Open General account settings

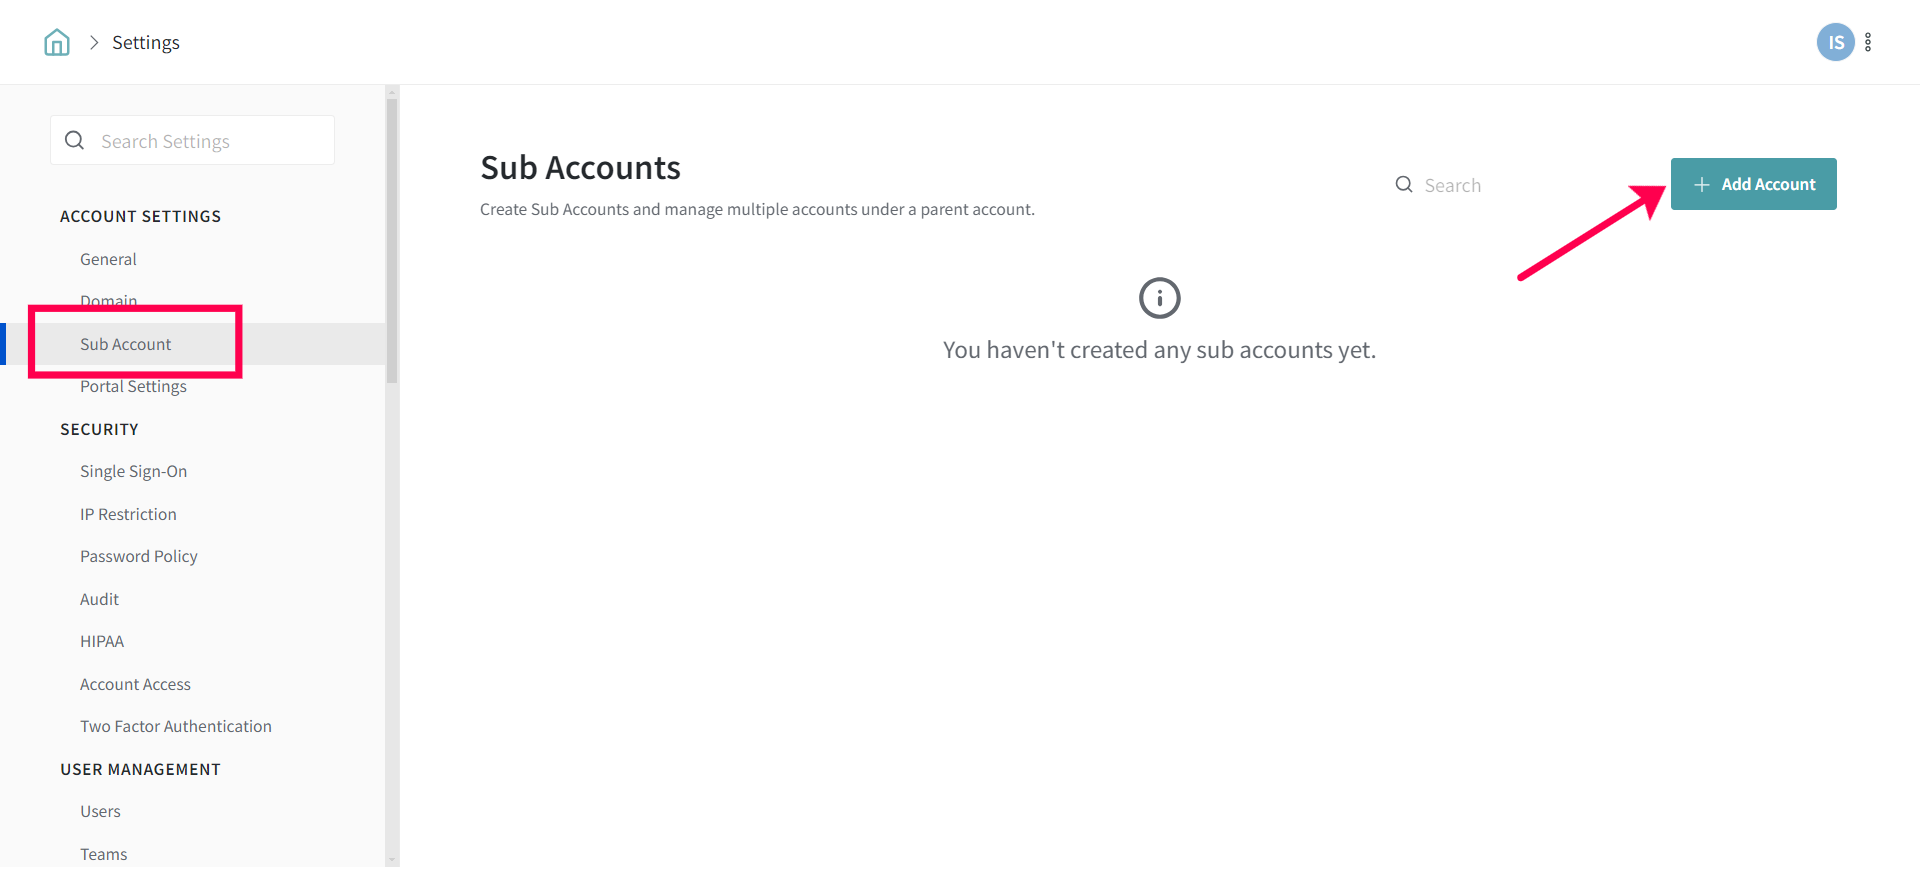(108, 259)
